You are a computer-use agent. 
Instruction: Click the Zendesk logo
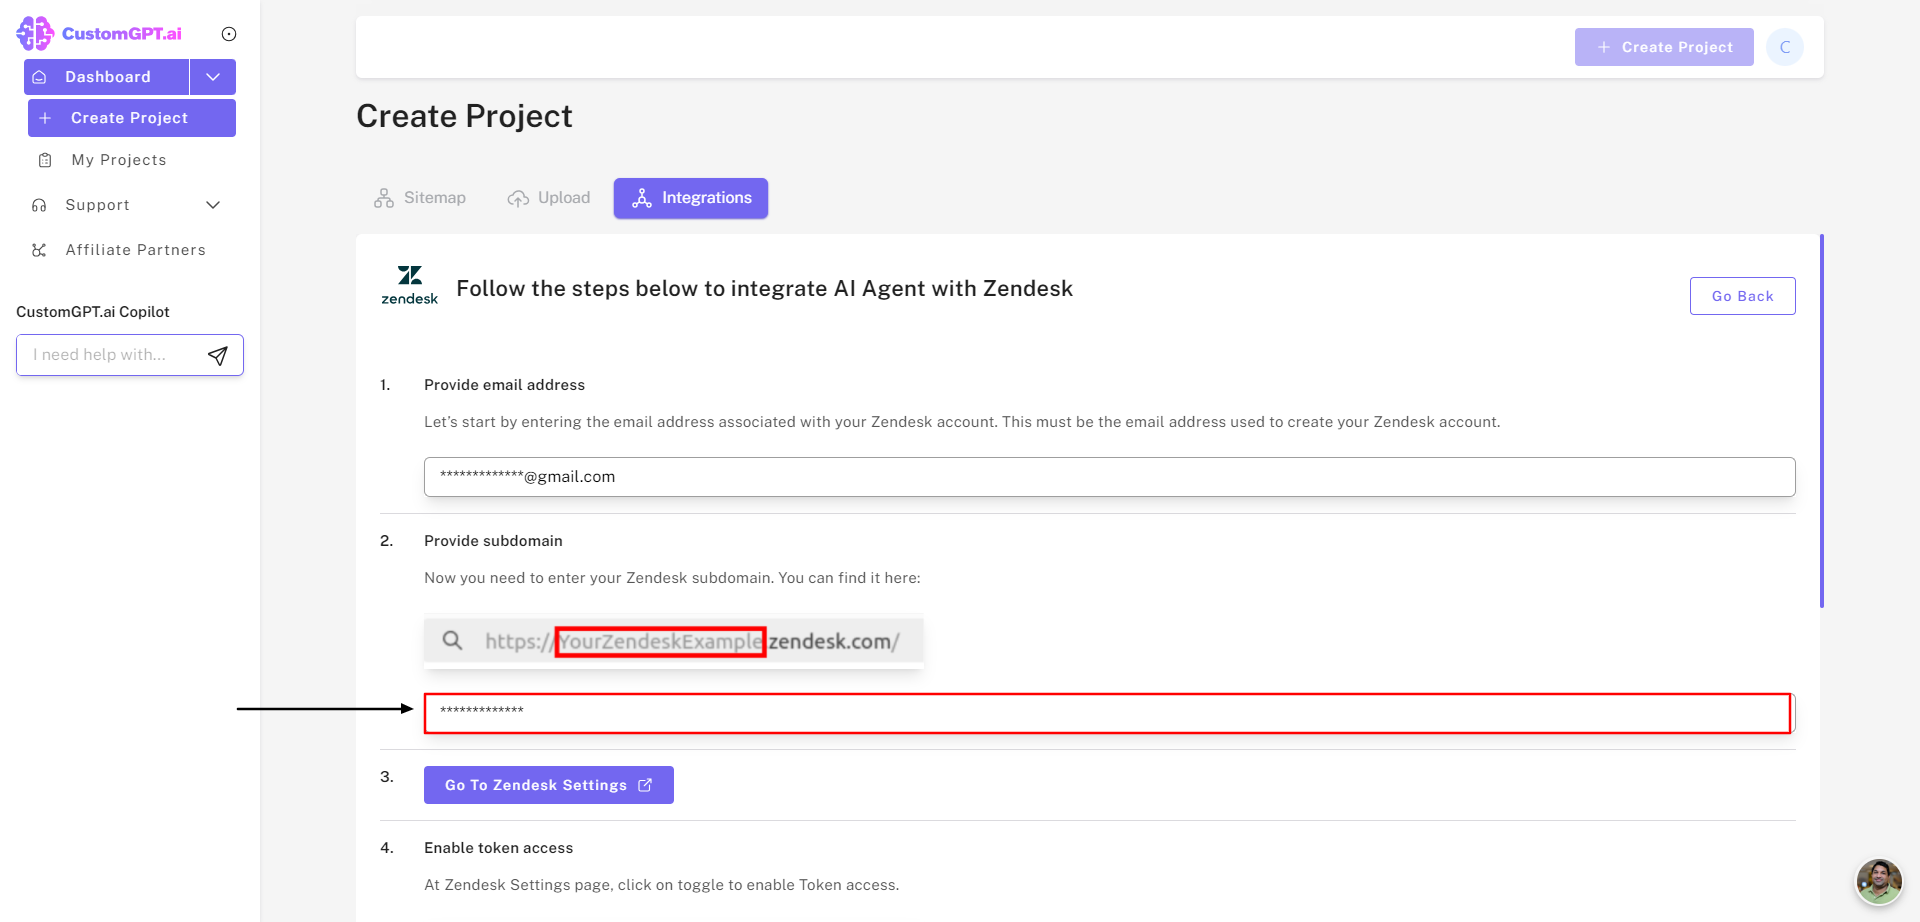(x=410, y=285)
